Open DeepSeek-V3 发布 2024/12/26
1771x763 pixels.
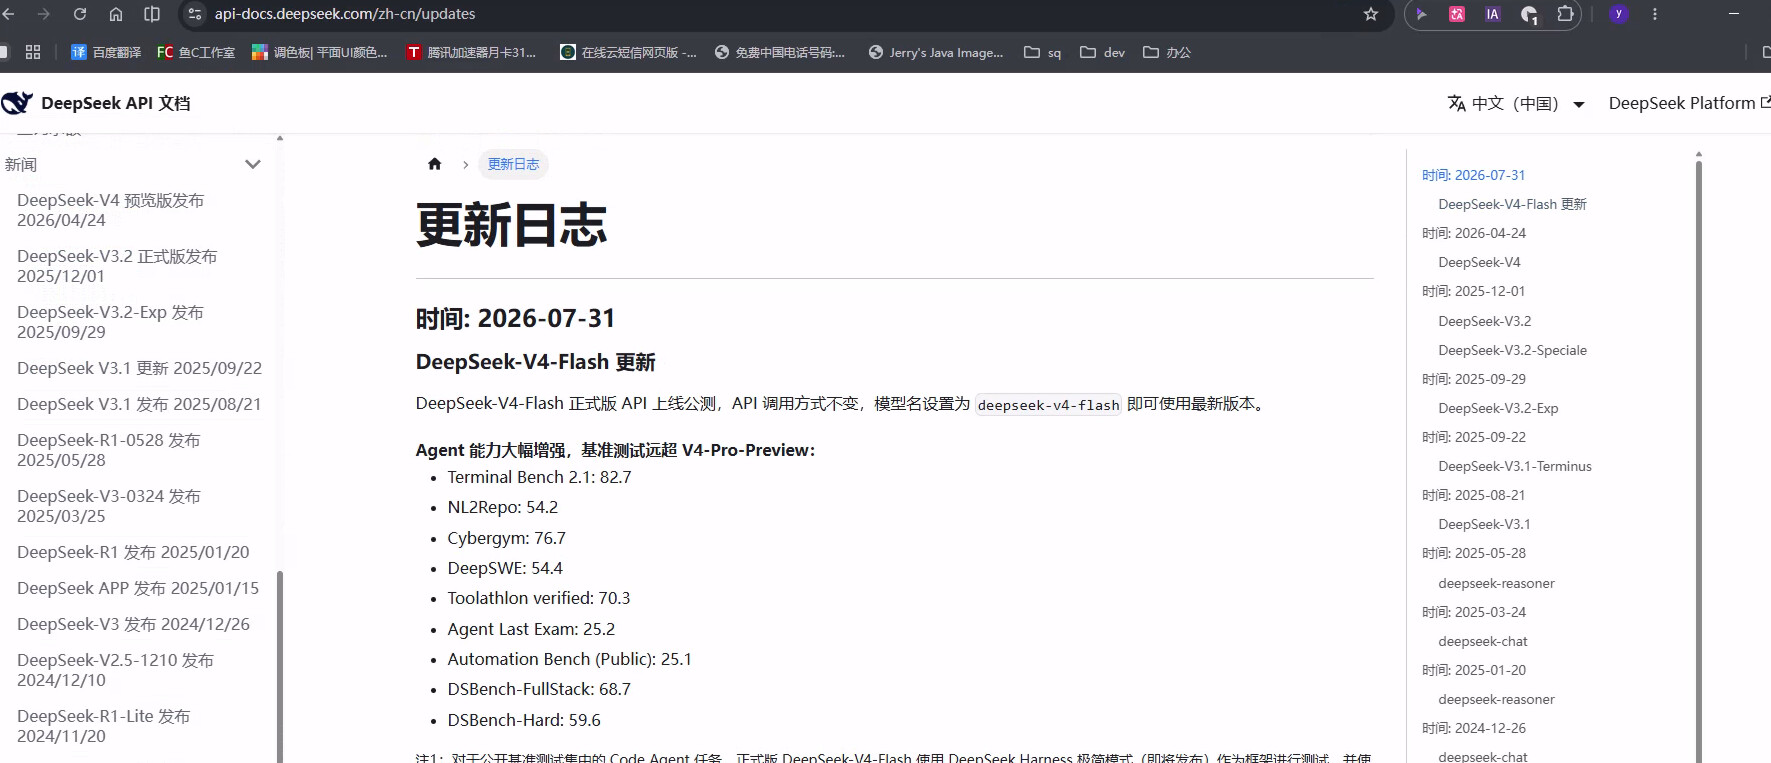click(133, 624)
